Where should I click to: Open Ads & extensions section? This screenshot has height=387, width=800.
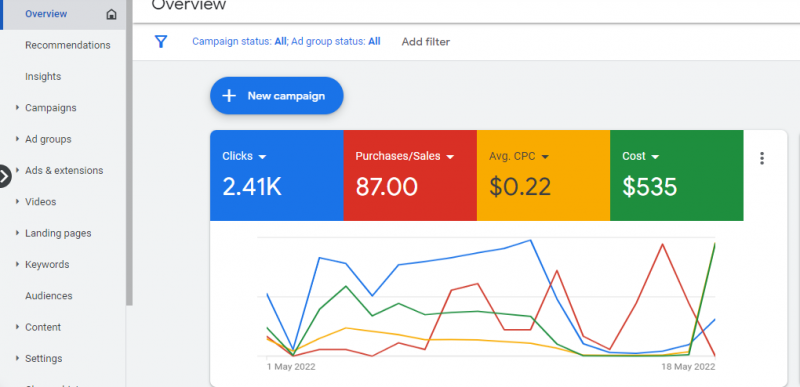coord(64,170)
